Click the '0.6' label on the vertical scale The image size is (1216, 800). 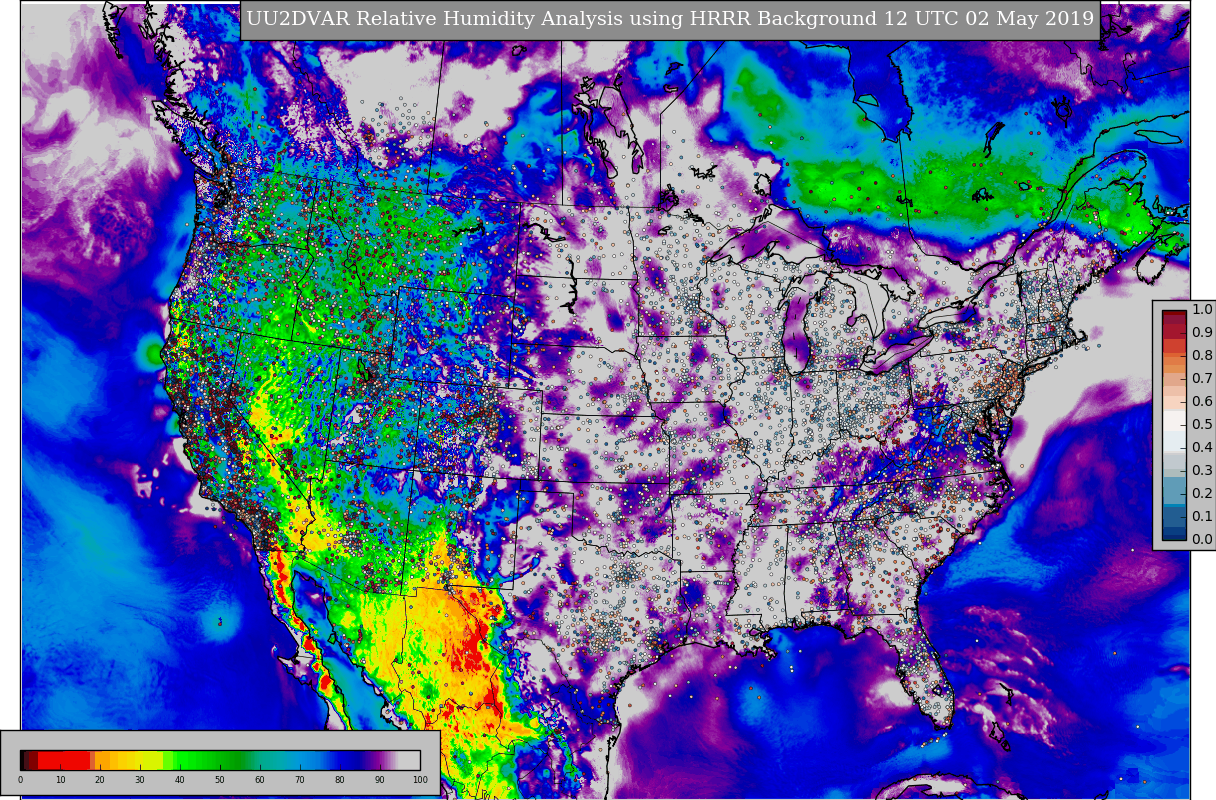click(x=1202, y=402)
